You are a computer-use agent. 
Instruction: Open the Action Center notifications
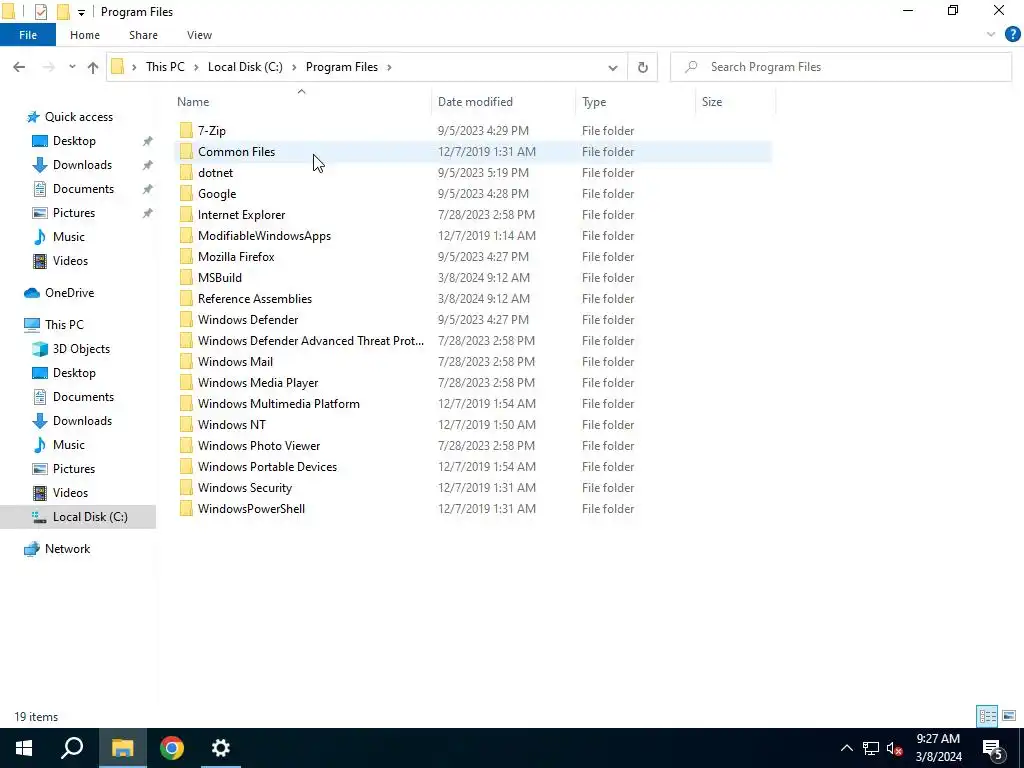click(x=993, y=748)
